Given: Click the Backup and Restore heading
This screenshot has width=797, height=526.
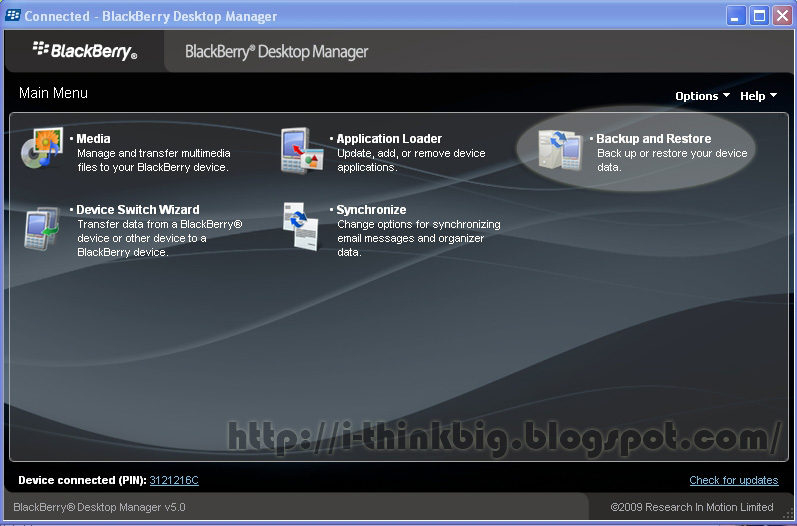Looking at the screenshot, I should point(653,138).
